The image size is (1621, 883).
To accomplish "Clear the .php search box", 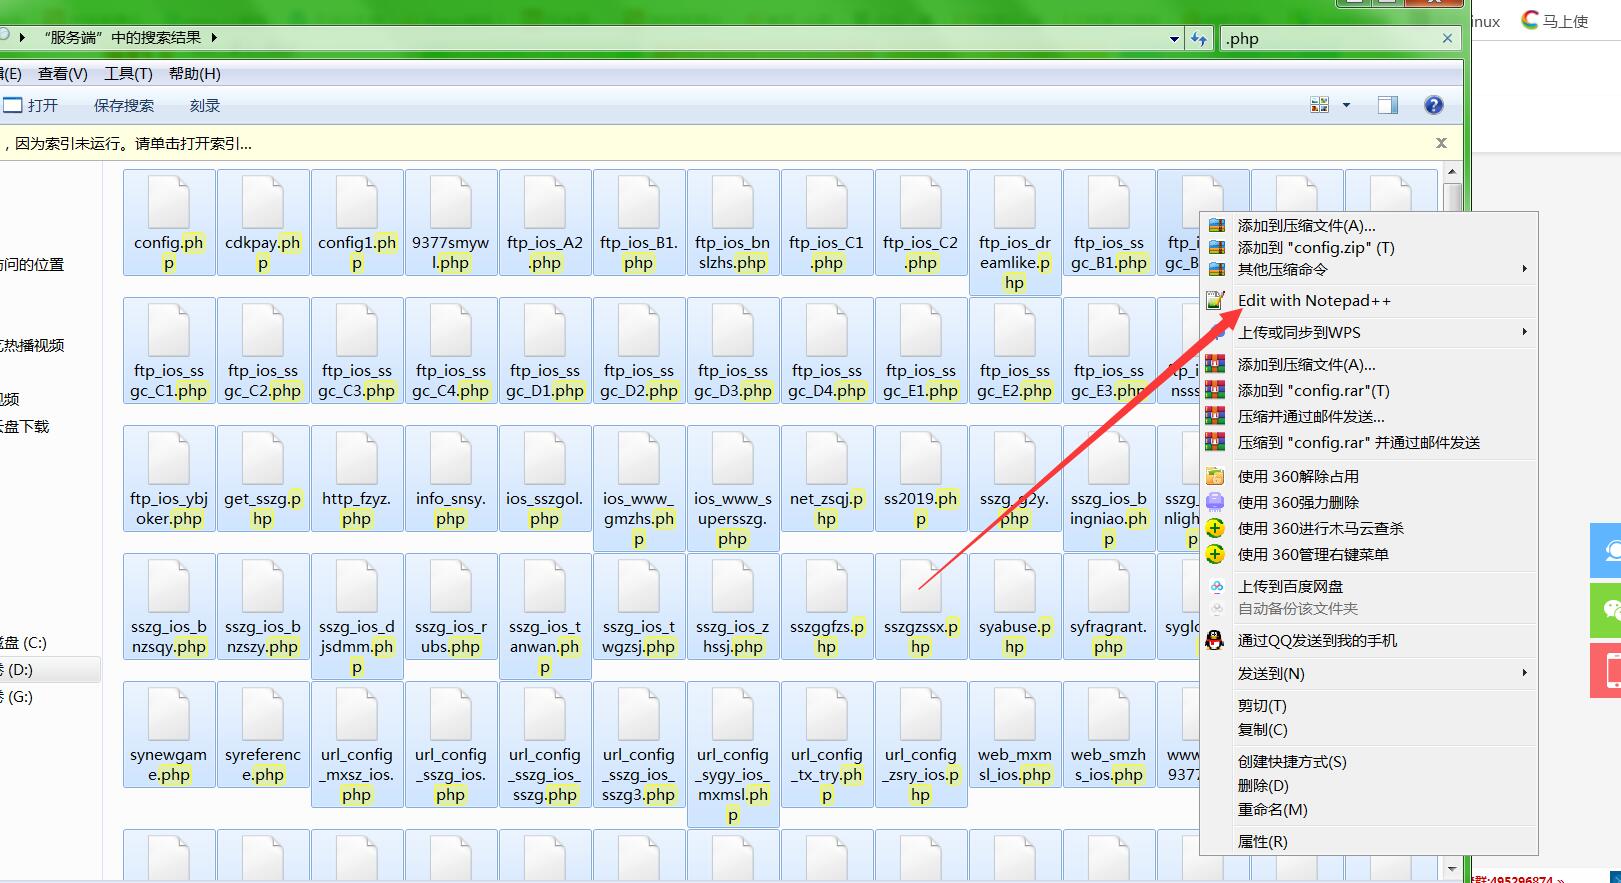I will coord(1446,39).
